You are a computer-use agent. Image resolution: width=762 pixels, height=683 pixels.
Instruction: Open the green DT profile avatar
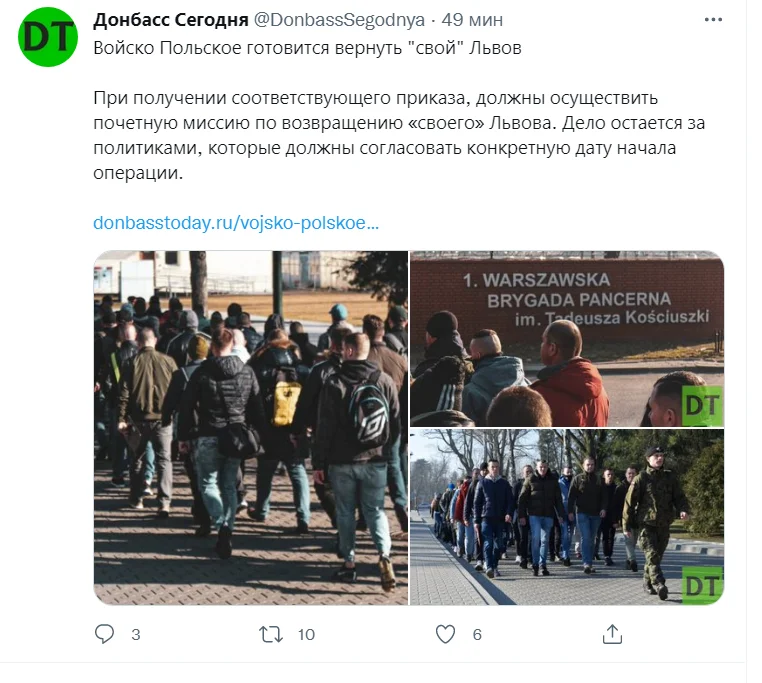click(x=48, y=37)
